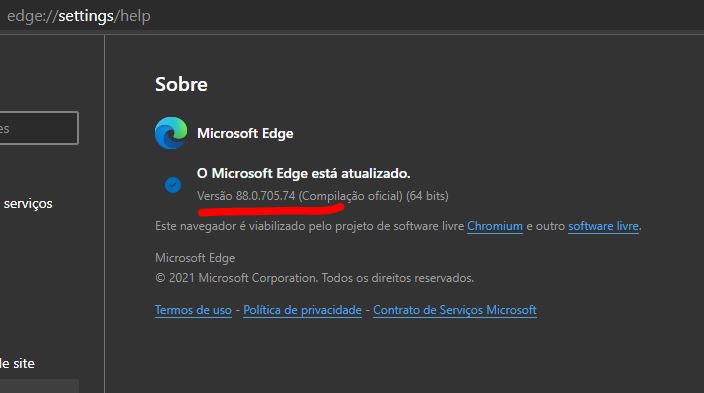Open Política de privacidade link
This screenshot has height=393, width=704.
(302, 310)
